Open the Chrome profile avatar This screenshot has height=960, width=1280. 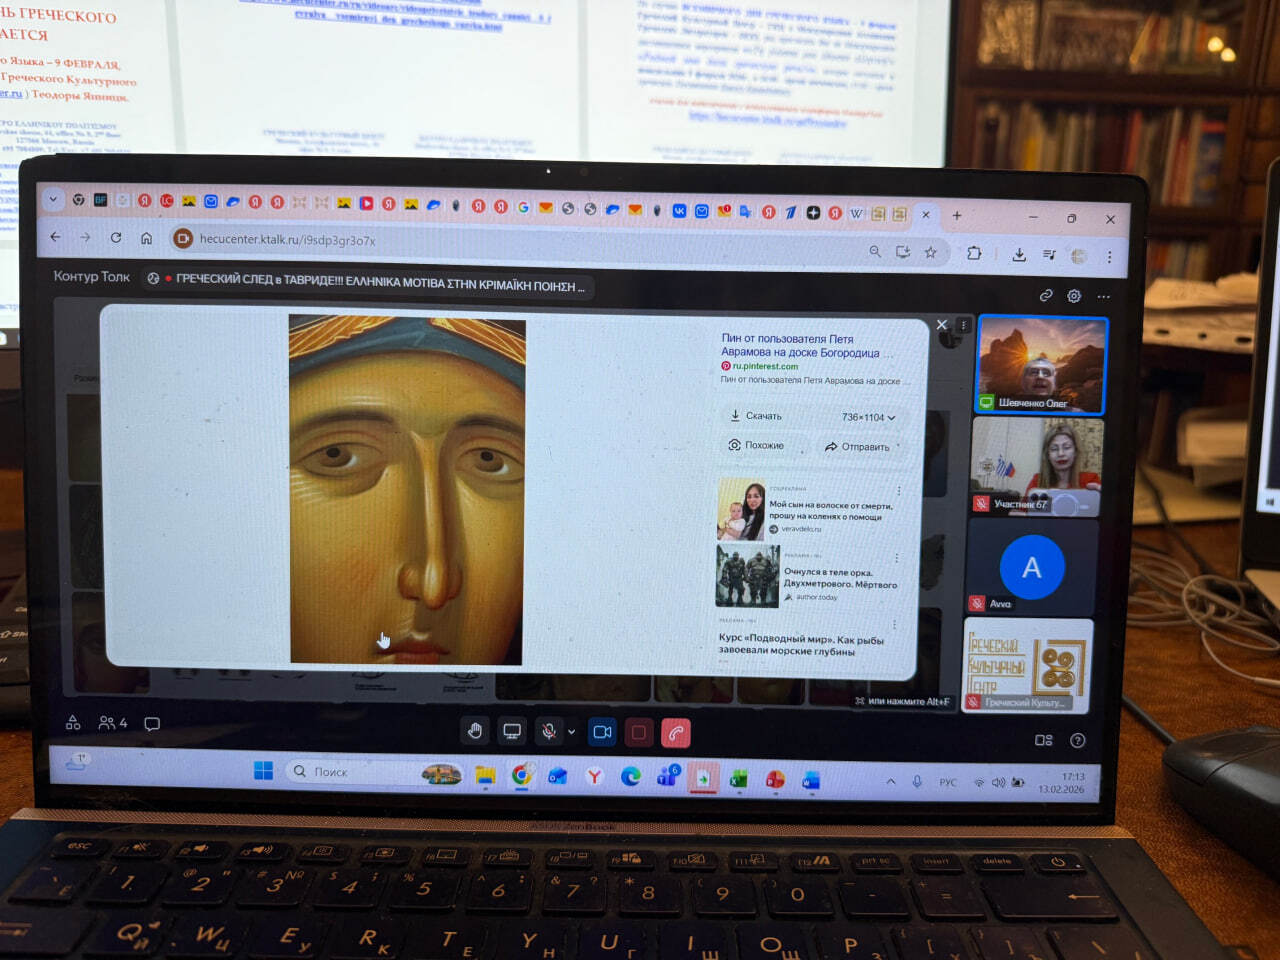point(1079,256)
